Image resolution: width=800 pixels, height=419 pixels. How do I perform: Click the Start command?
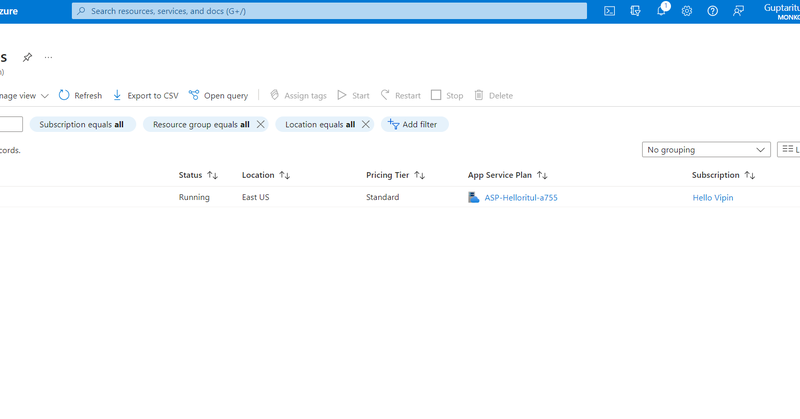point(353,95)
